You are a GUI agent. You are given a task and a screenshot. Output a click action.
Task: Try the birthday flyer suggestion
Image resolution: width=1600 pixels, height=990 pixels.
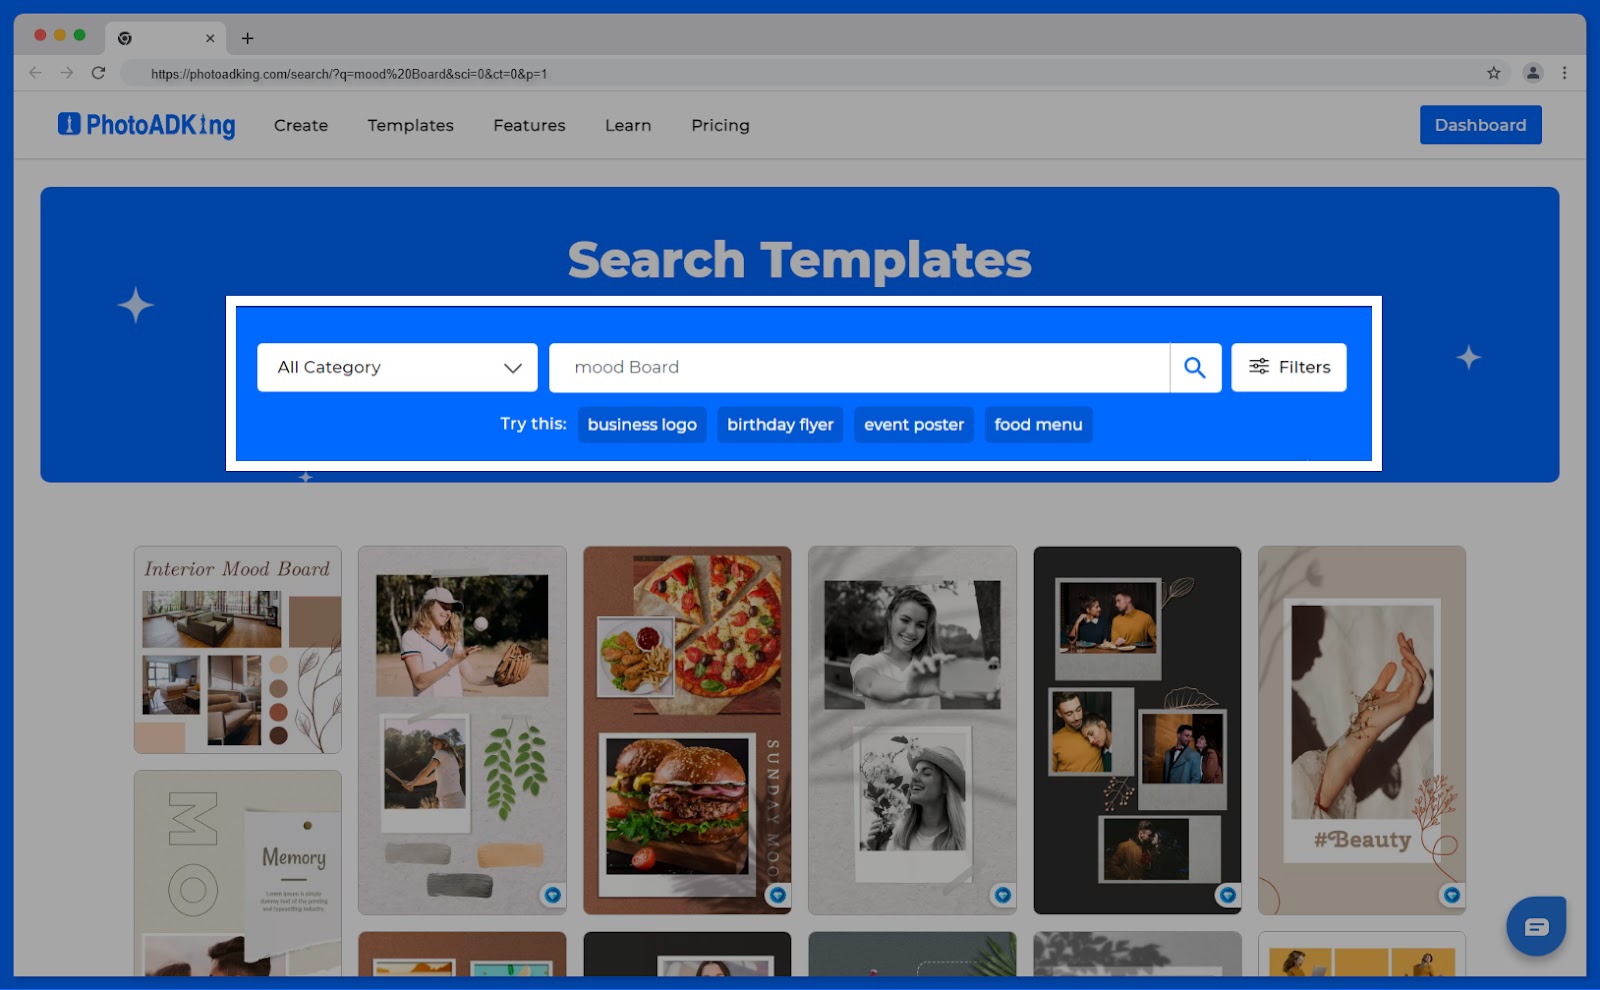780,425
